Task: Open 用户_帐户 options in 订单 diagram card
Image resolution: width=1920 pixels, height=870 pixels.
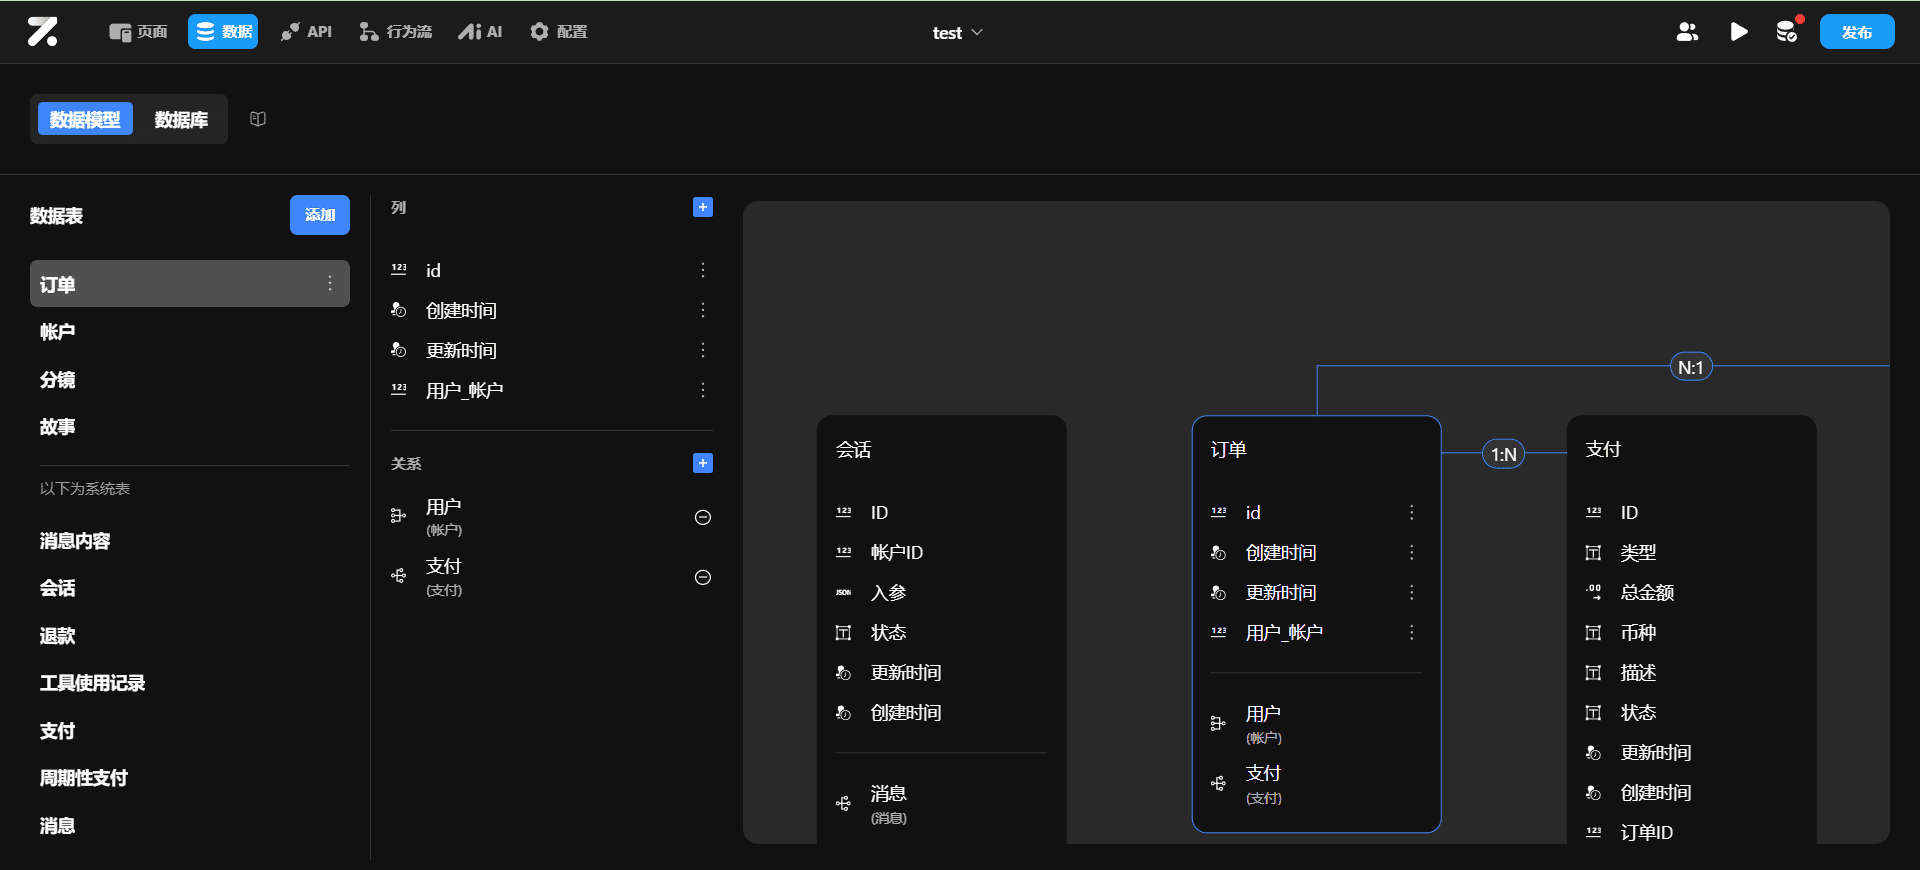Action: click(1412, 632)
